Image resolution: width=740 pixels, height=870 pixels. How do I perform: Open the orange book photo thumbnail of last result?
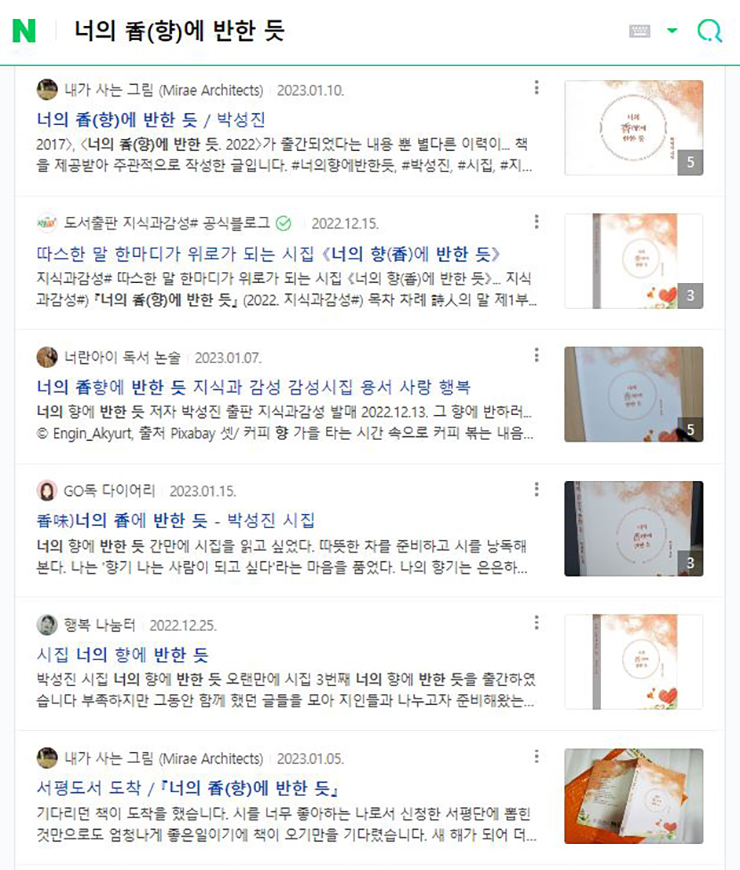pyautogui.click(x=633, y=796)
